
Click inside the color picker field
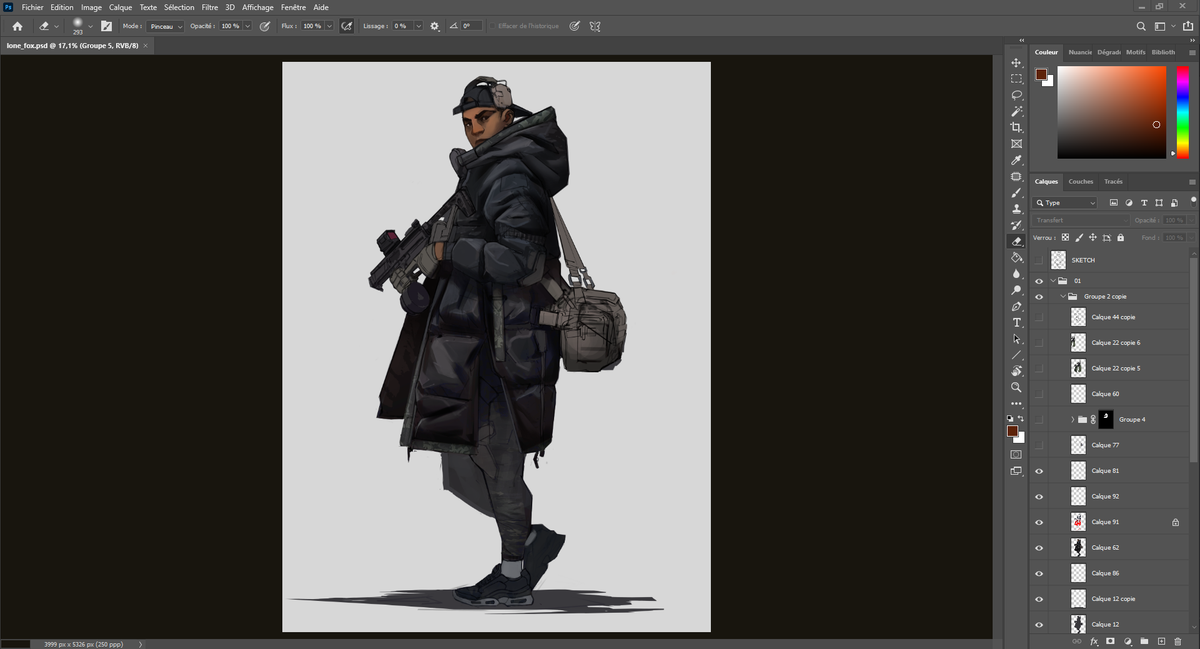[1112, 112]
